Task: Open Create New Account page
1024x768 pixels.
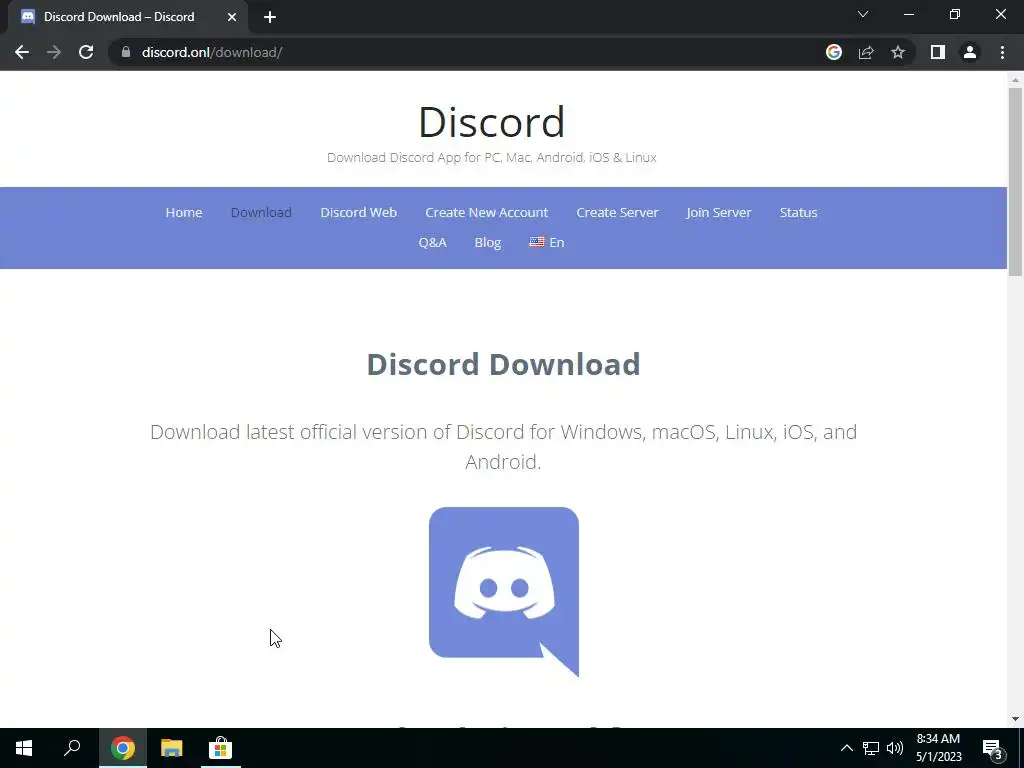Action: coord(487,212)
